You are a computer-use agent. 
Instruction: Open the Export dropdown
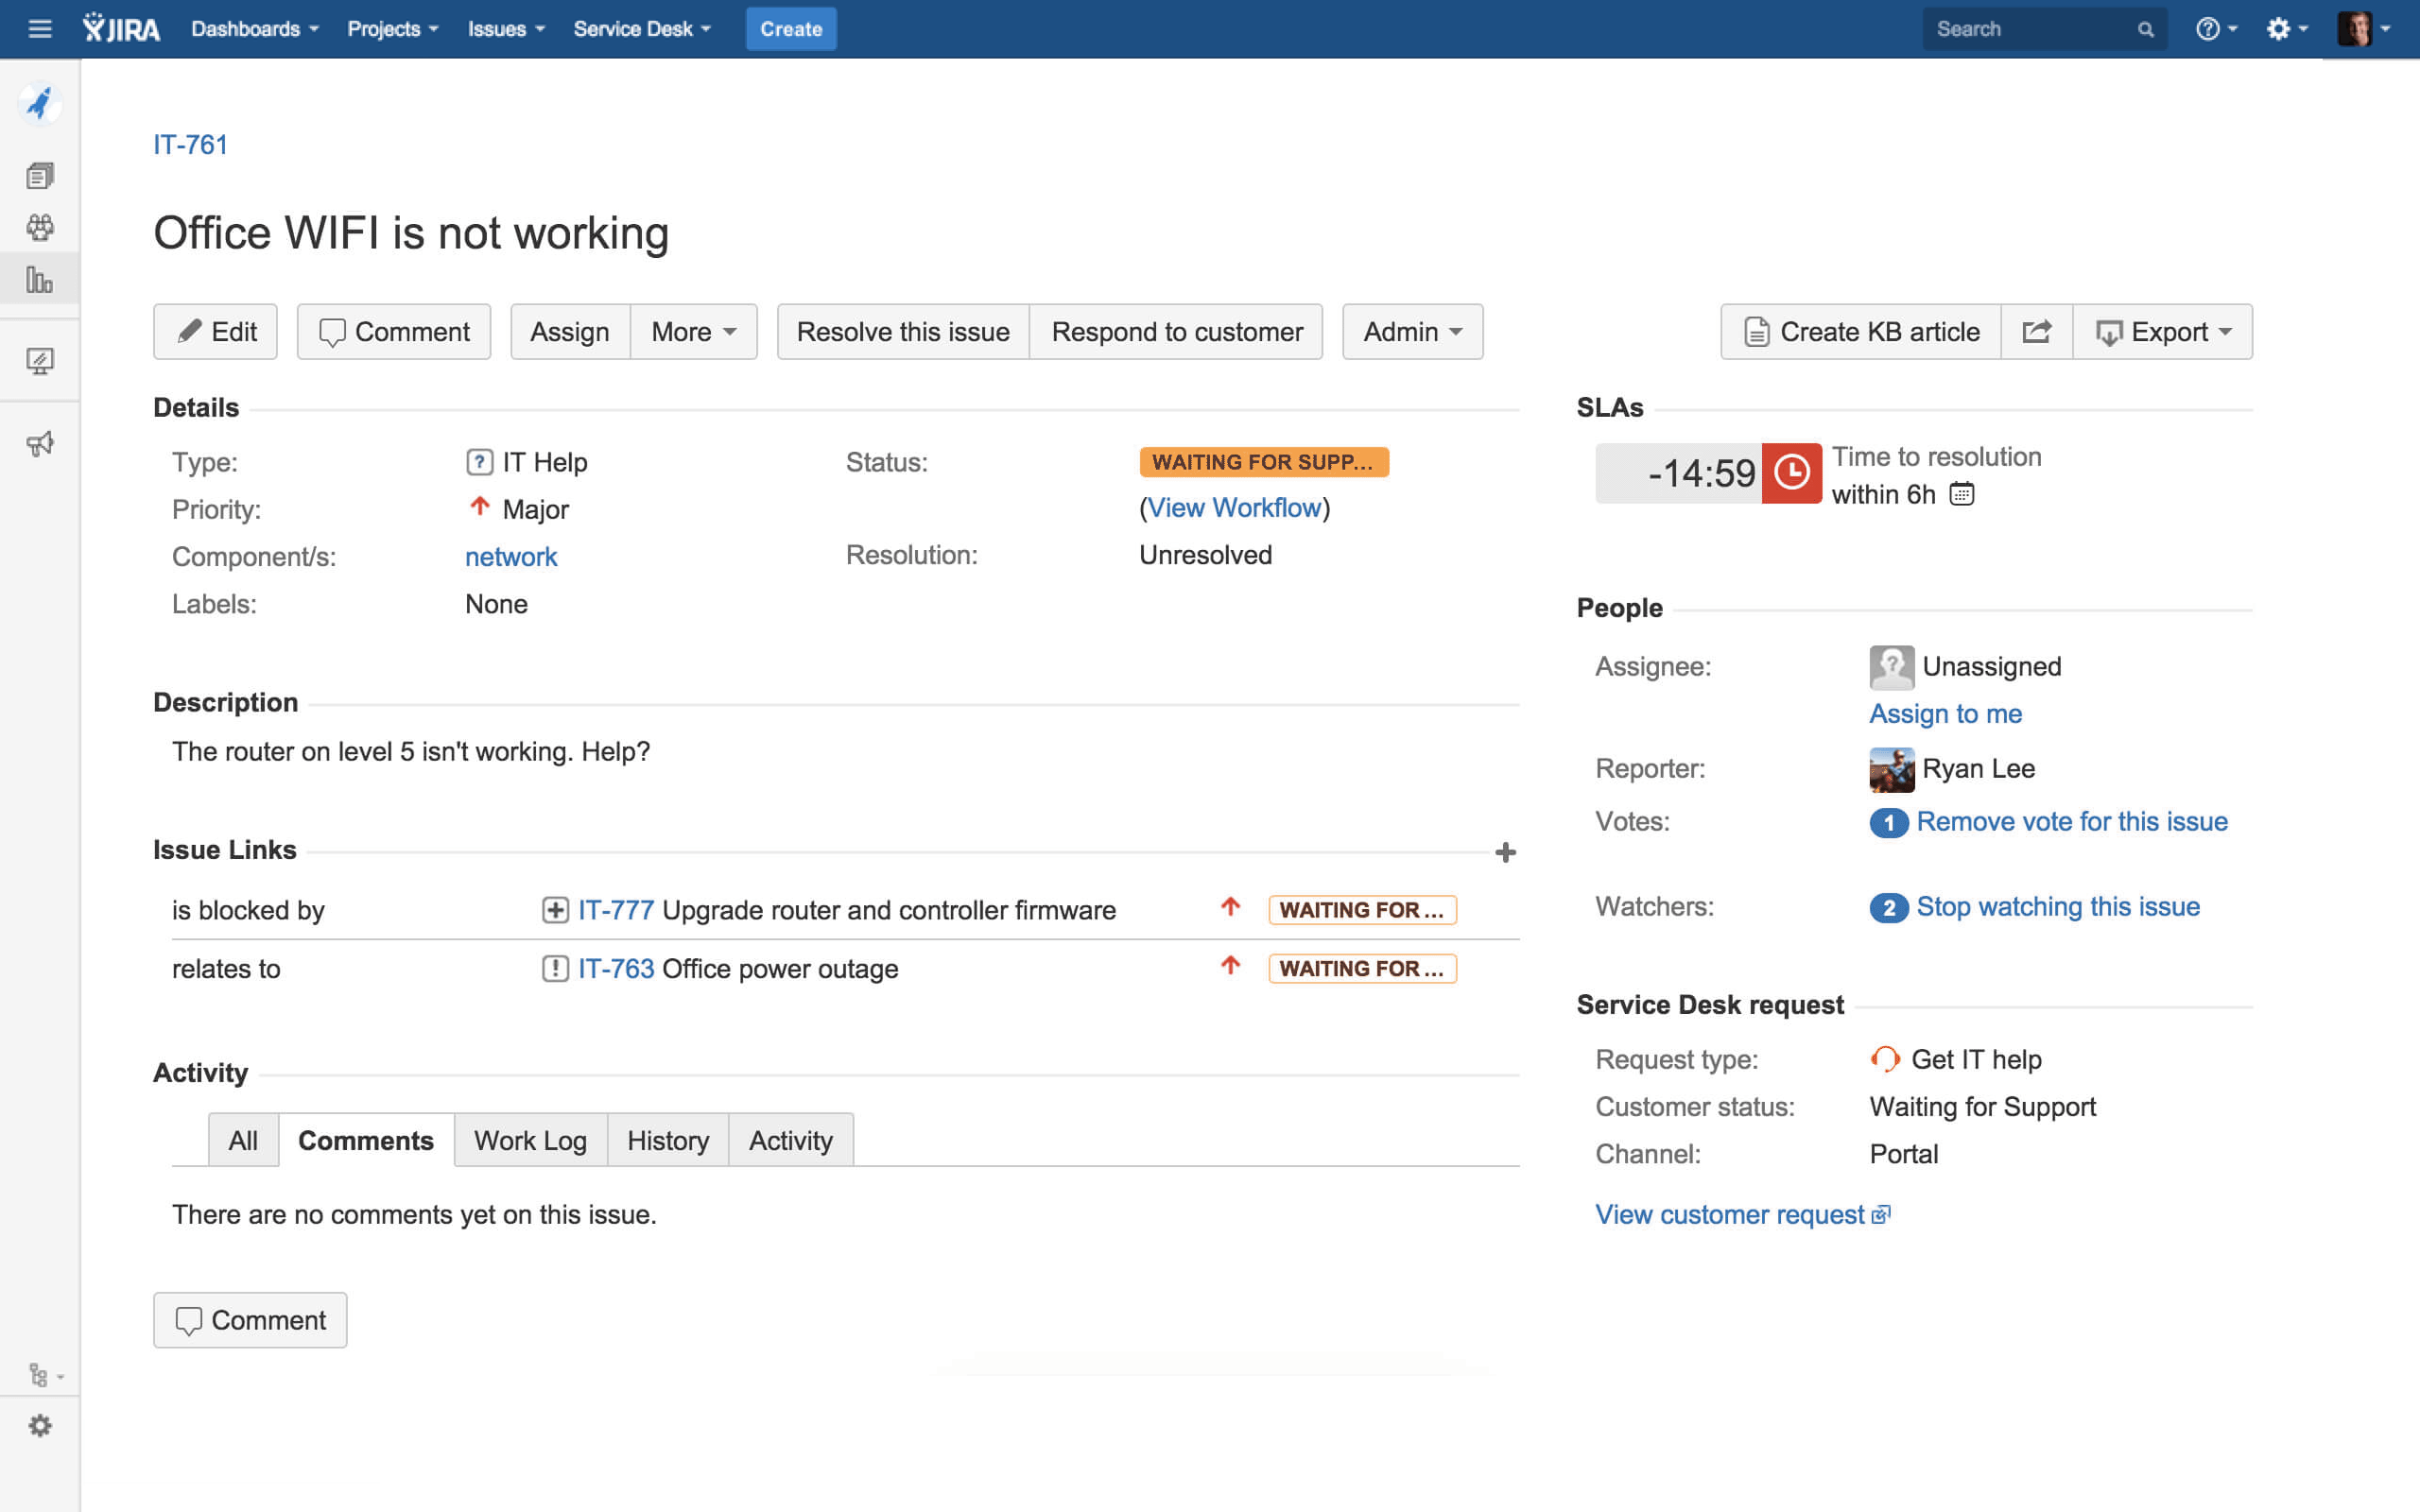pyautogui.click(x=2164, y=331)
